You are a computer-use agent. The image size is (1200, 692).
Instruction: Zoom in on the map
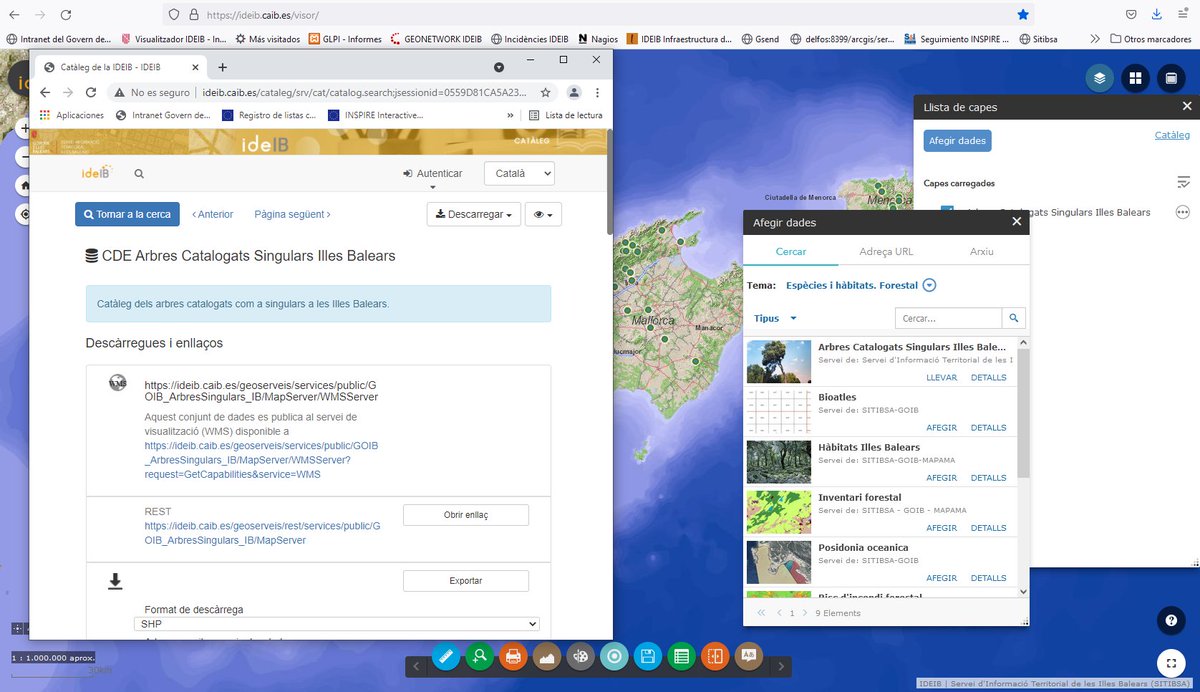[x=24, y=129]
